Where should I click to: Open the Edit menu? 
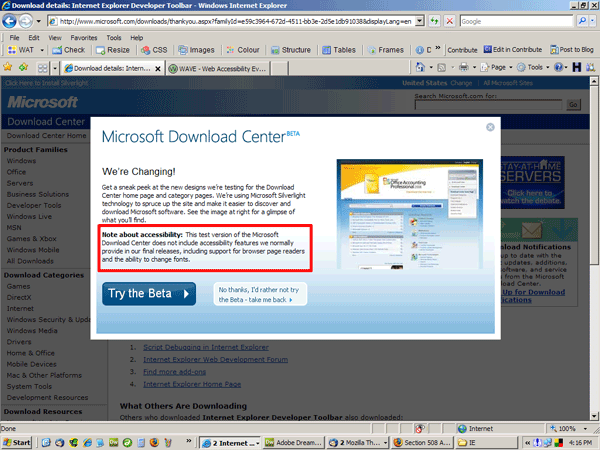tap(34, 38)
